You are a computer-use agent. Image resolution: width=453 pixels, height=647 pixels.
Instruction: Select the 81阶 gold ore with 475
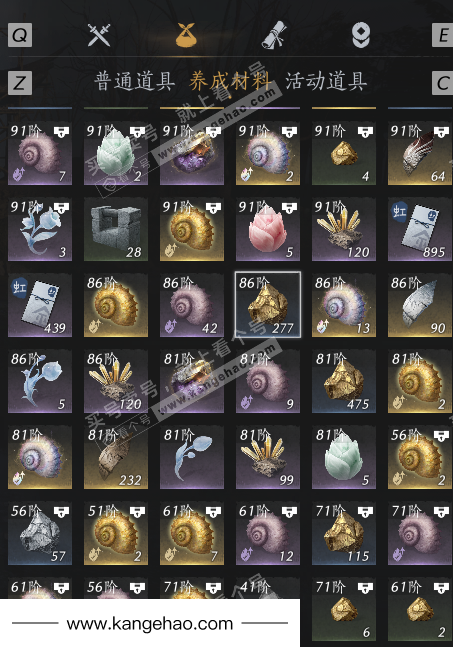(344, 381)
